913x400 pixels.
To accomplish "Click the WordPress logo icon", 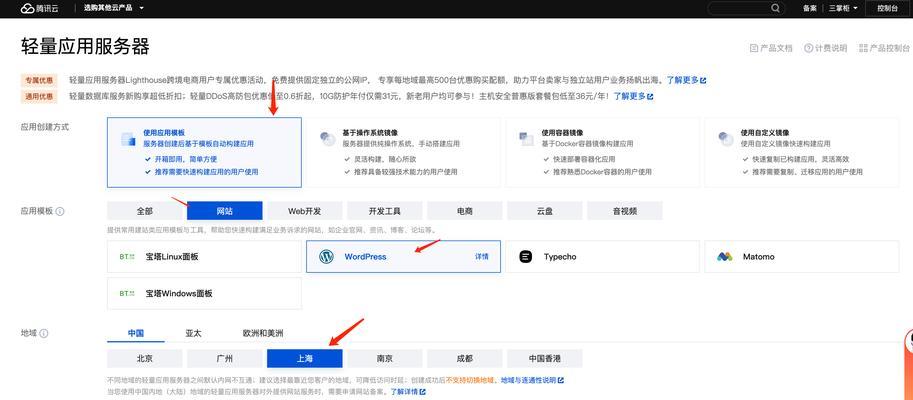I will click(x=327, y=257).
